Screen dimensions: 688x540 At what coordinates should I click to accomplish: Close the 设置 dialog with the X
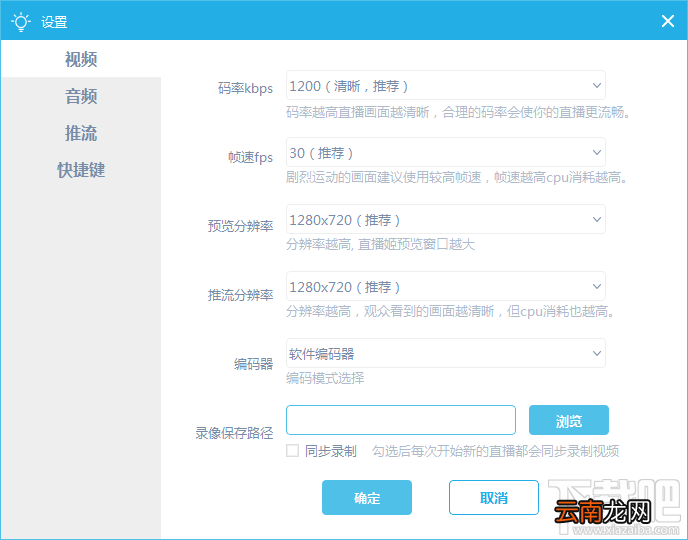coord(668,21)
